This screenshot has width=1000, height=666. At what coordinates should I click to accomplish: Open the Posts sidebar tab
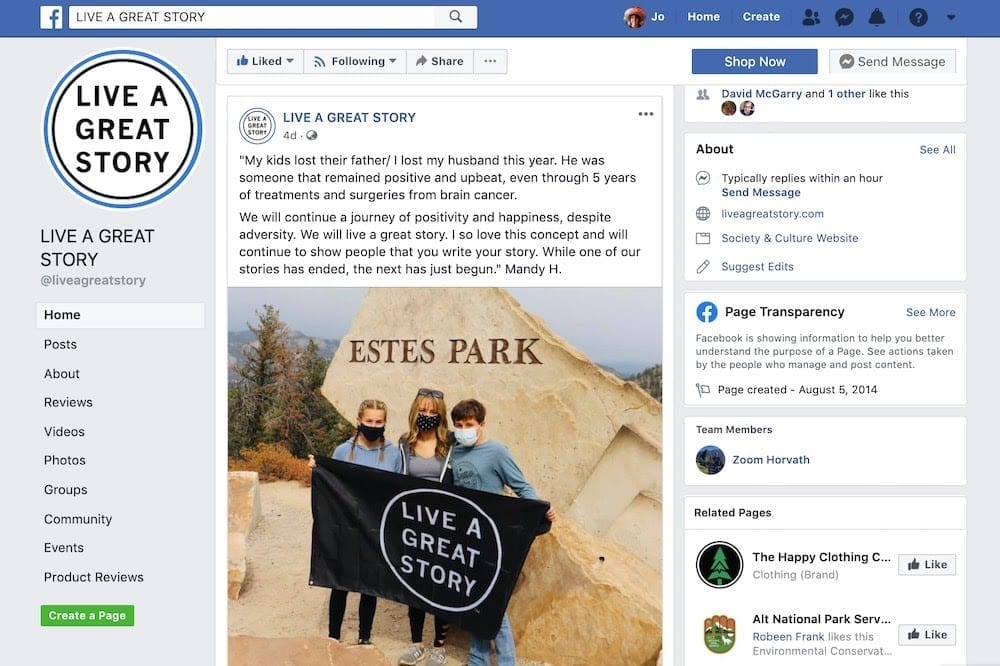61,344
